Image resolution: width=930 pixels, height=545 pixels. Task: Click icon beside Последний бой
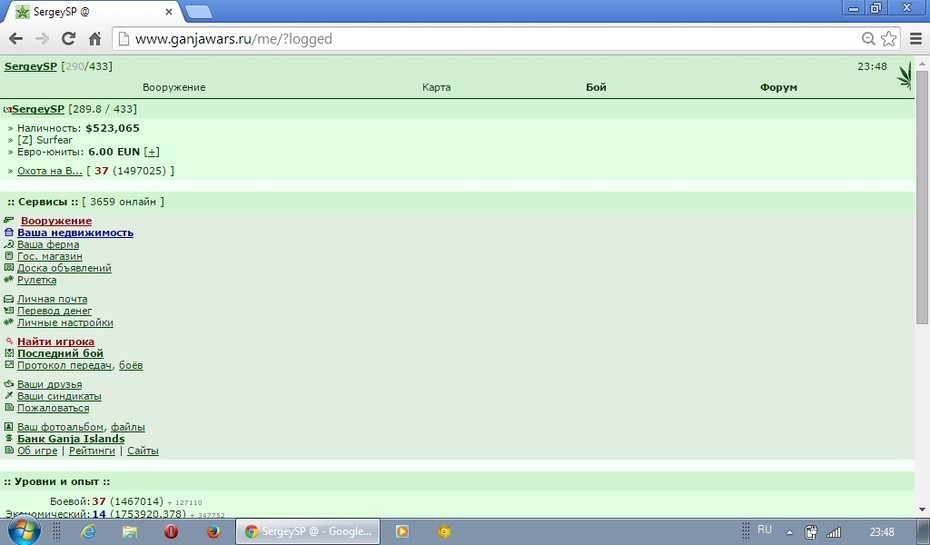point(9,353)
